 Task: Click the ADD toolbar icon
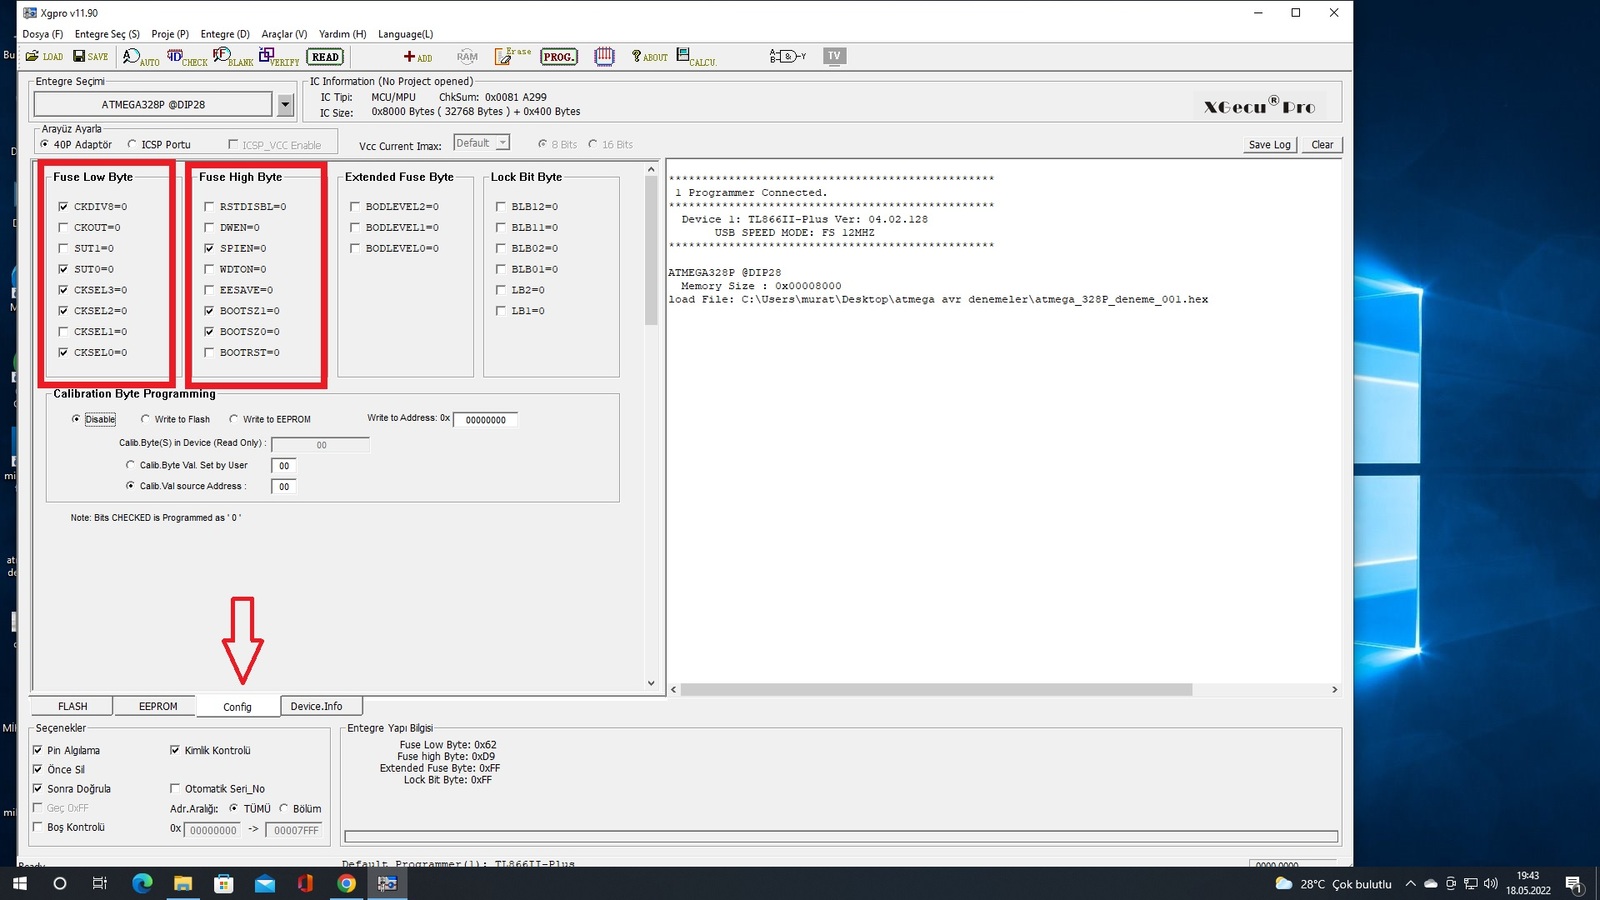pyautogui.click(x=418, y=57)
